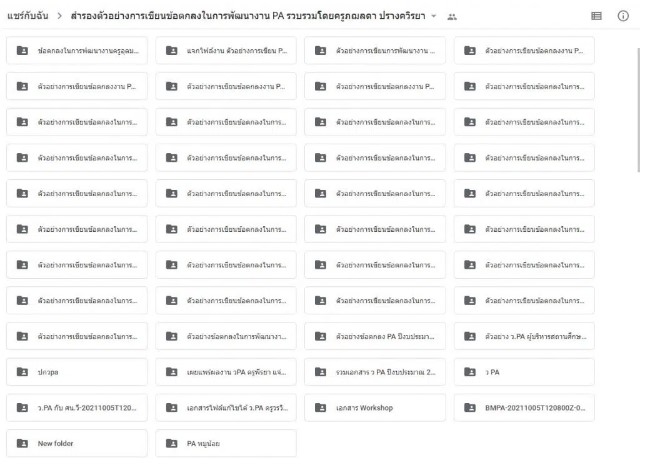Screen dimensions: 652x464
Task: Click folder icon of 'รวมเอกสาร ว PA ปีงบประมาณ'
Action: [321, 372]
